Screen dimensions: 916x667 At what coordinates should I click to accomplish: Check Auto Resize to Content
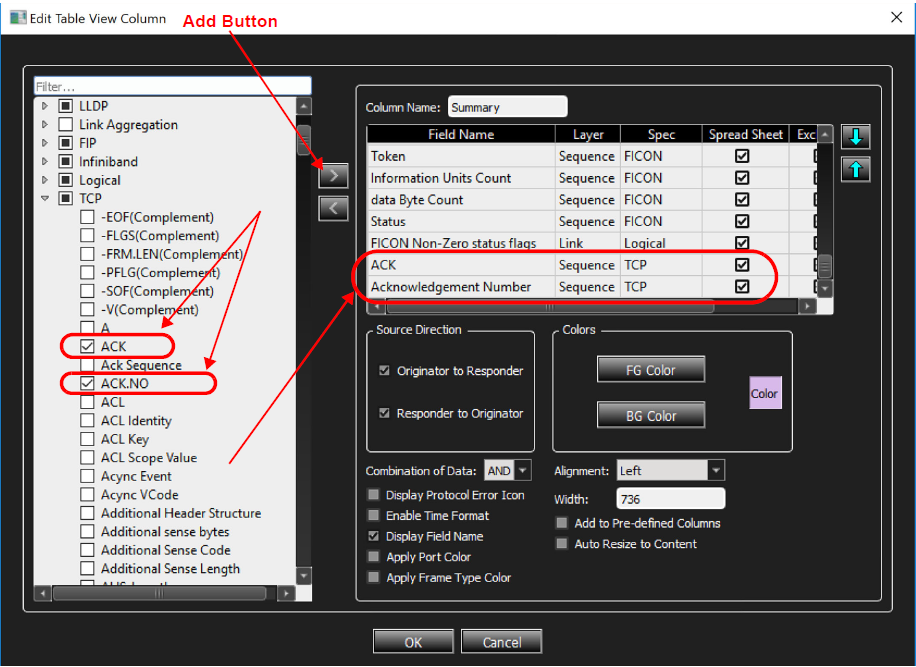[x=562, y=544]
